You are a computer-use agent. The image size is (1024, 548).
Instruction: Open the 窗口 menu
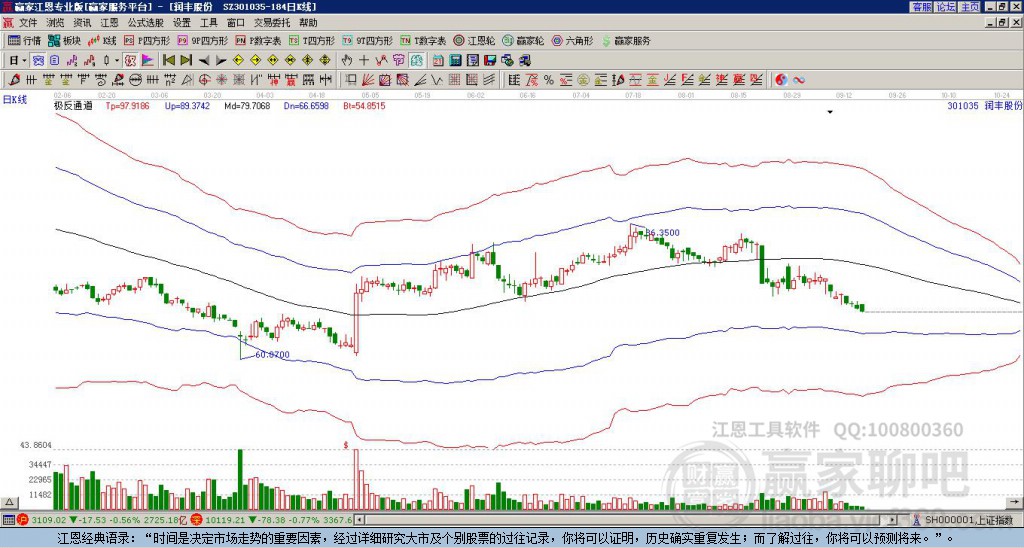coord(236,23)
